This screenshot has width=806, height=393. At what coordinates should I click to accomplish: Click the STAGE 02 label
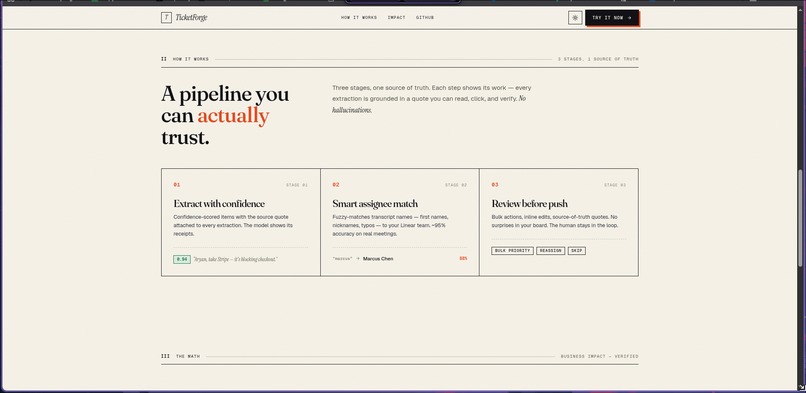click(x=456, y=185)
